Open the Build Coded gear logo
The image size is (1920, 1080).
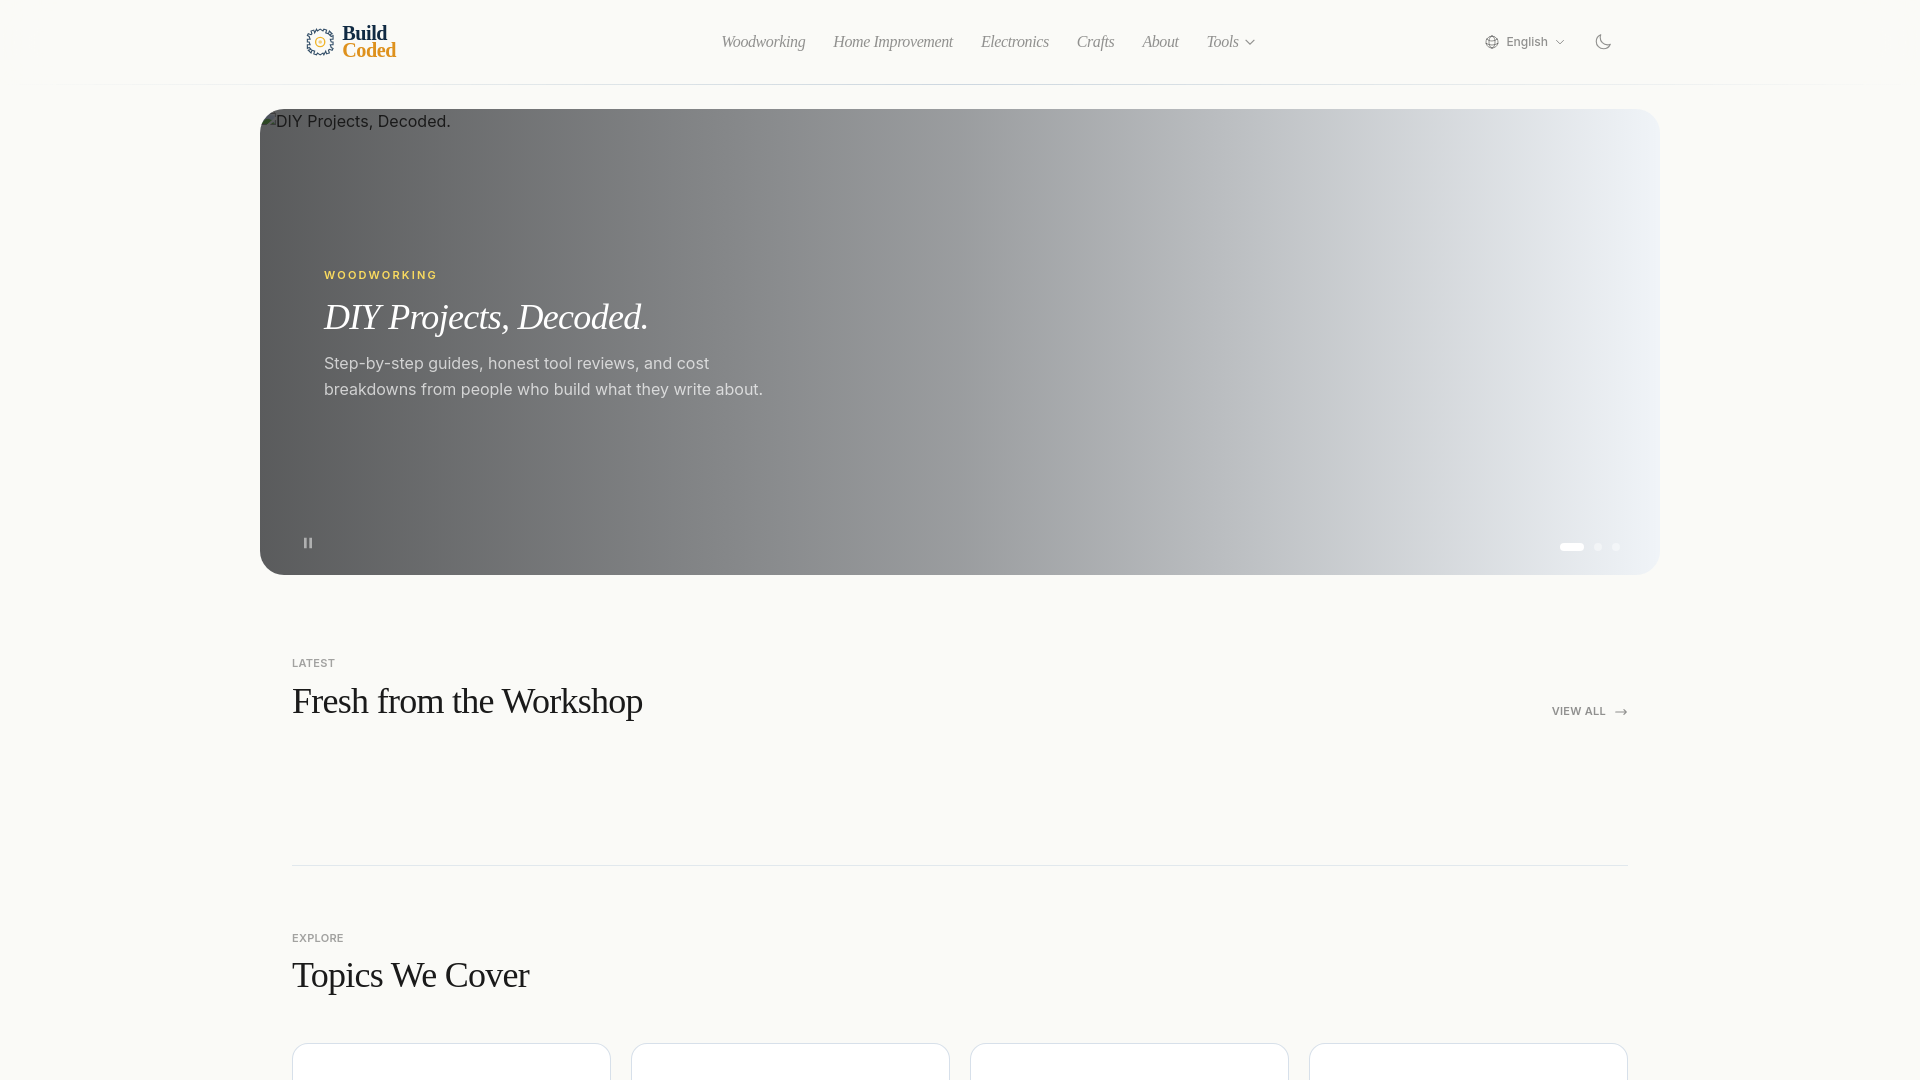tap(320, 42)
